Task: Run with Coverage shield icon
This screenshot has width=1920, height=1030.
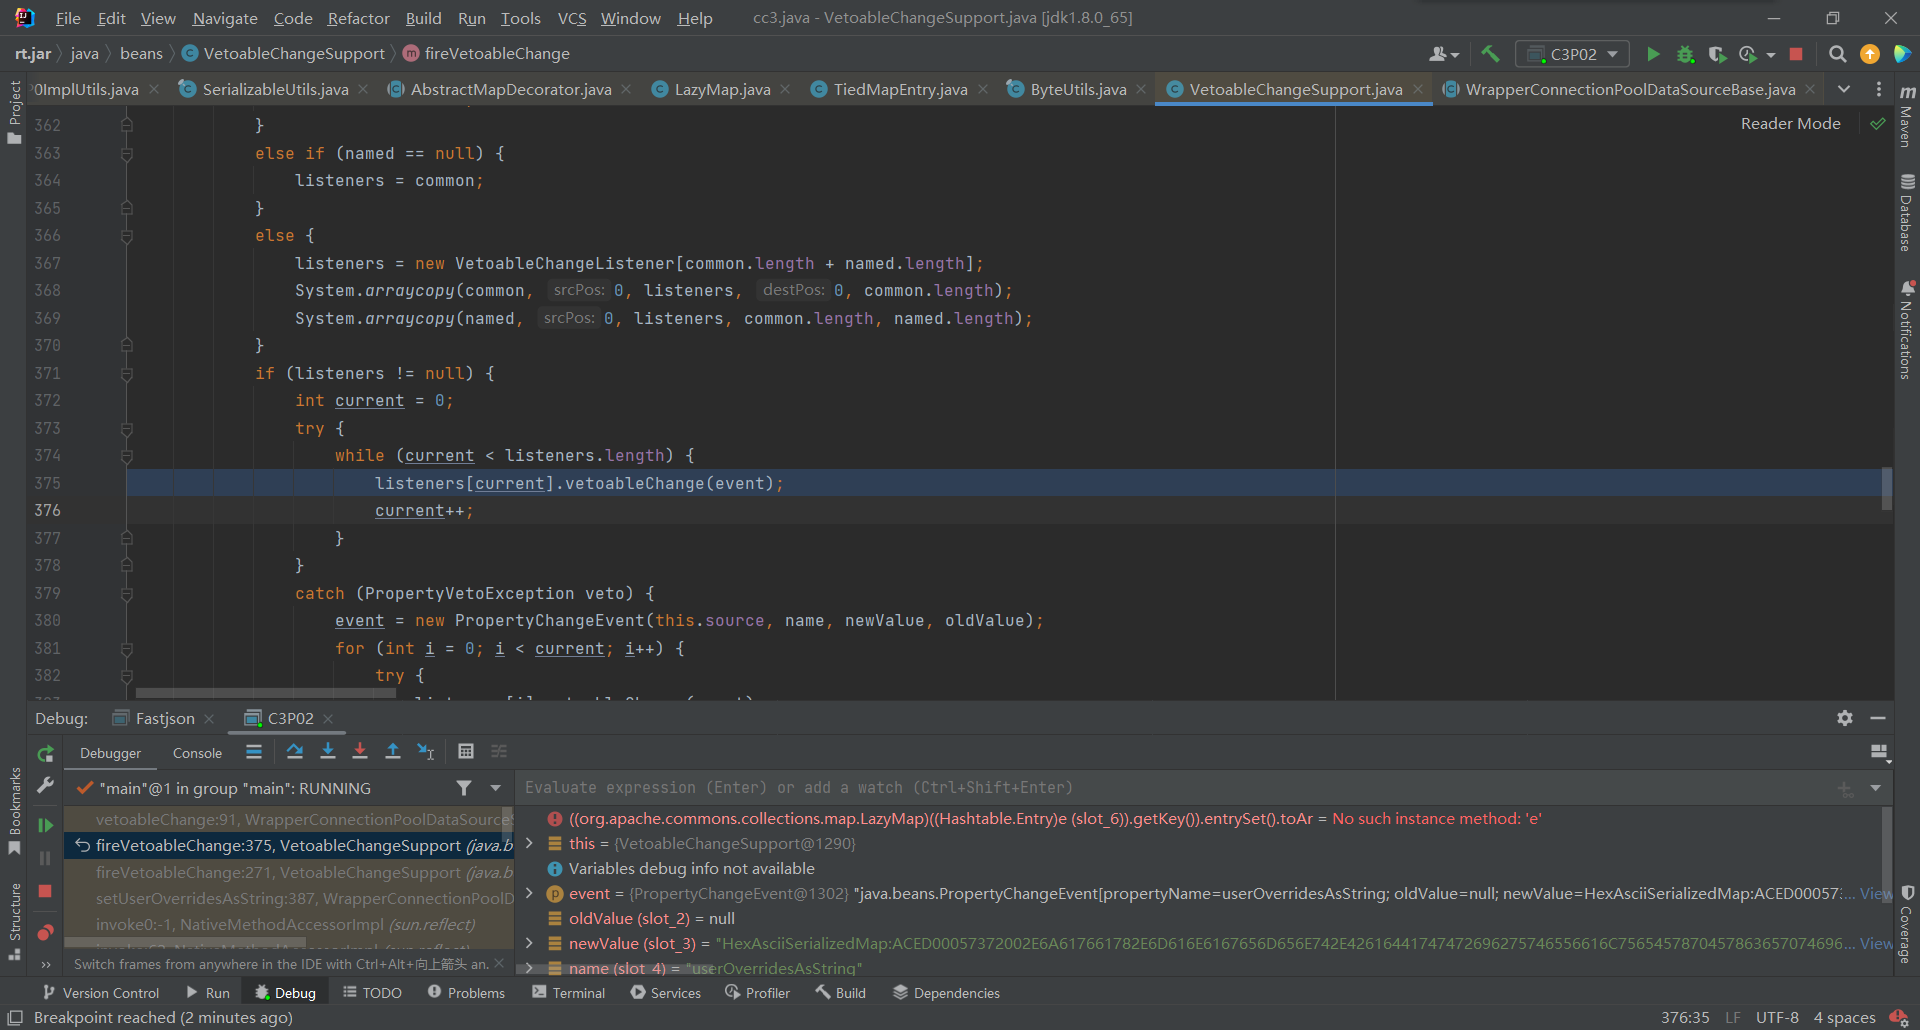Action: 1717,54
